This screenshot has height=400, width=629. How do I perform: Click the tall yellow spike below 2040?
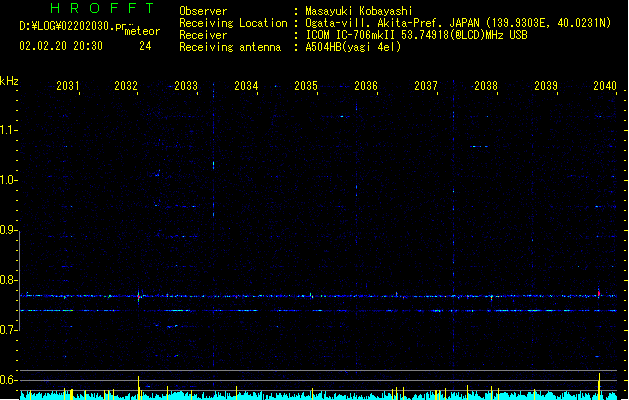coord(599,386)
